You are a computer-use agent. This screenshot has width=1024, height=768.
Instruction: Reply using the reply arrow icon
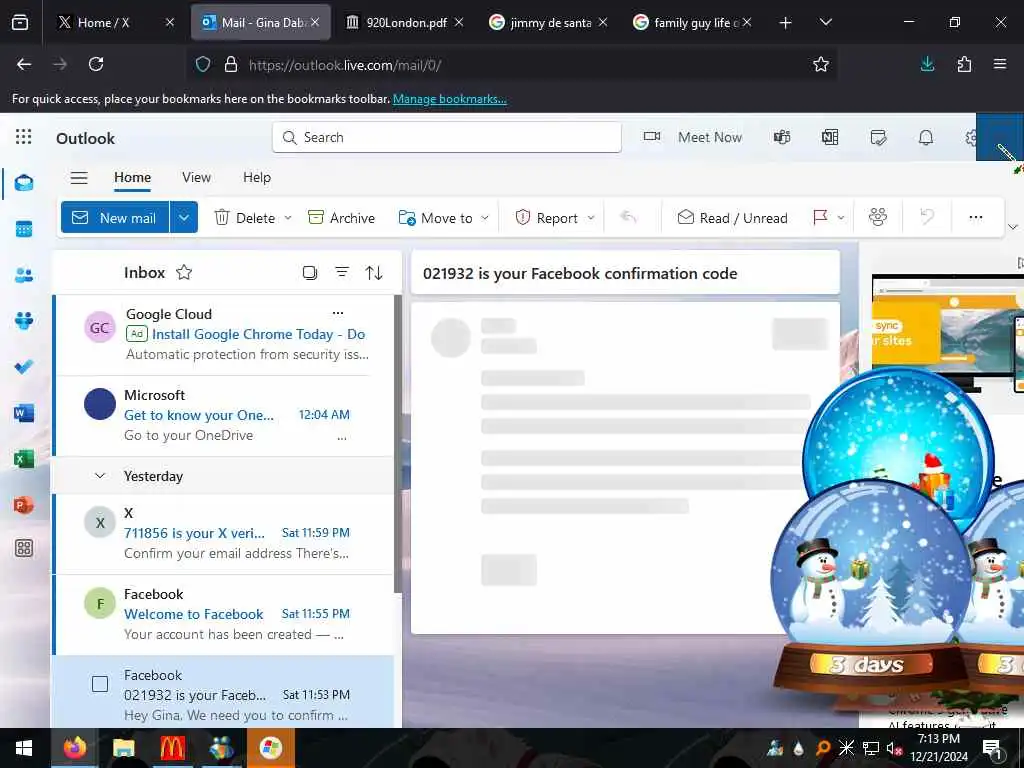pos(628,217)
